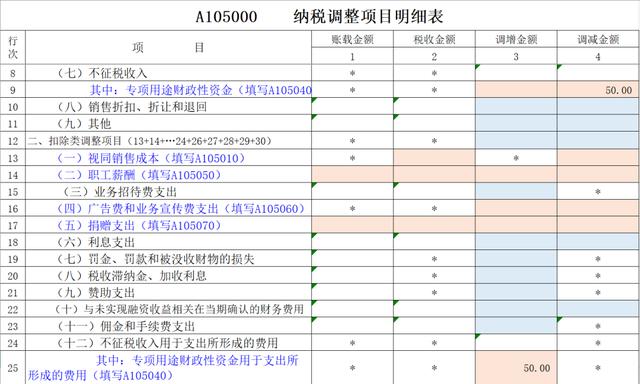
Task: Select the 50.00 调减金额 cell in row 9
Action: click(x=598, y=89)
